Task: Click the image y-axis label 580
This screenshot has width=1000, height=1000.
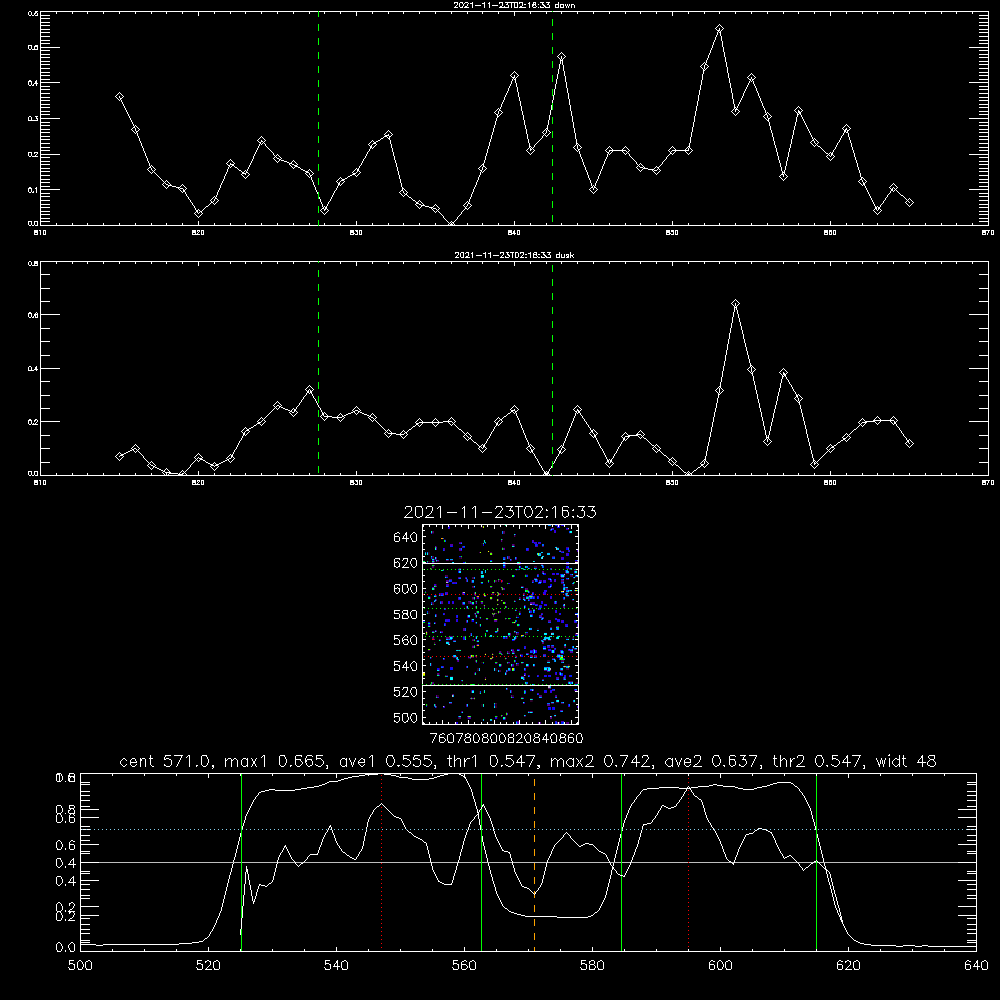Action: tap(406, 615)
